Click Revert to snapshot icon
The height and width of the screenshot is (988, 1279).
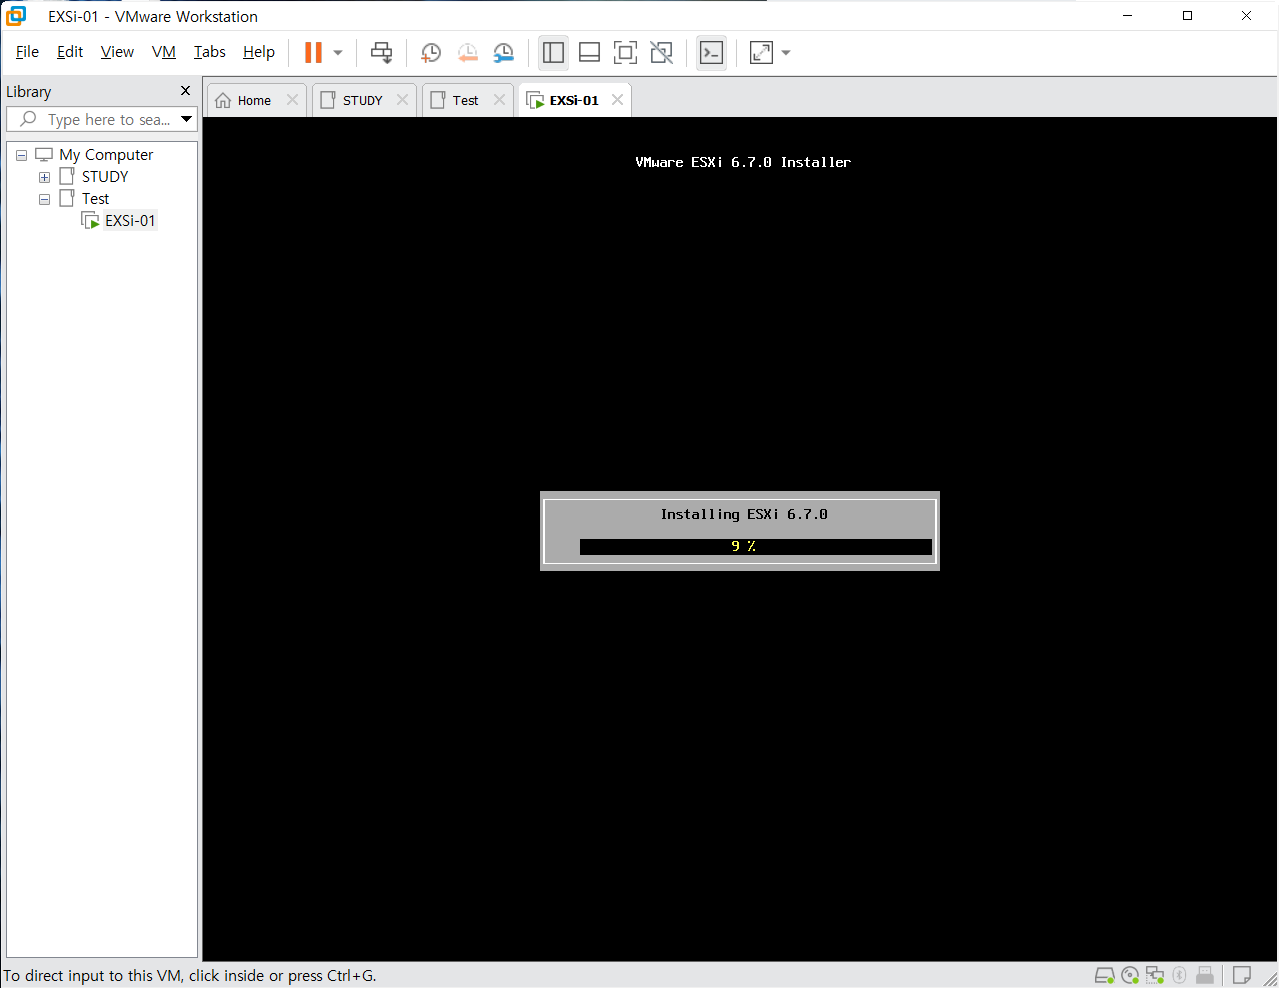coord(467,53)
